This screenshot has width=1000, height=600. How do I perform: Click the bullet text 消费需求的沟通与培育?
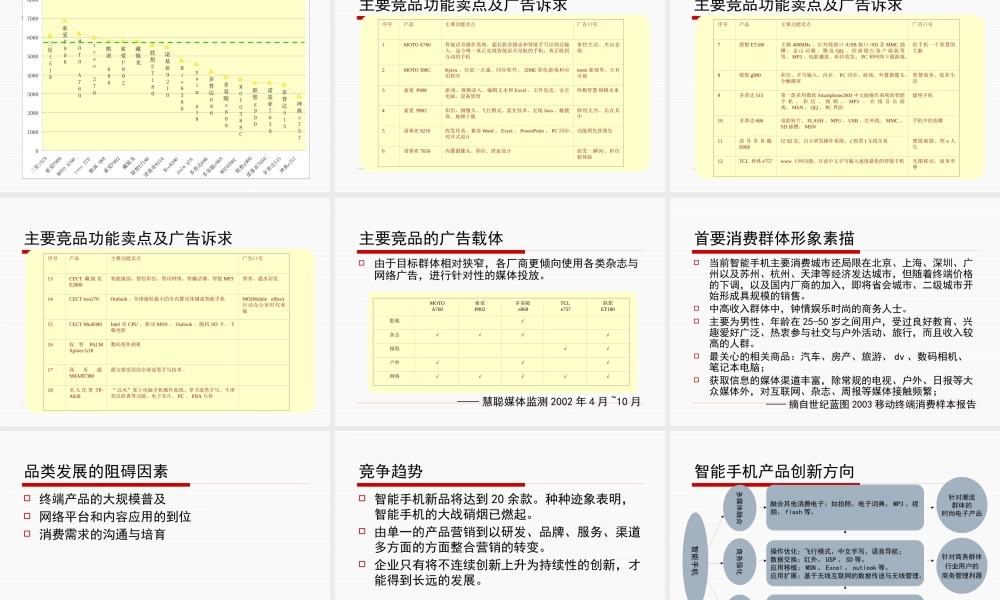(102, 534)
